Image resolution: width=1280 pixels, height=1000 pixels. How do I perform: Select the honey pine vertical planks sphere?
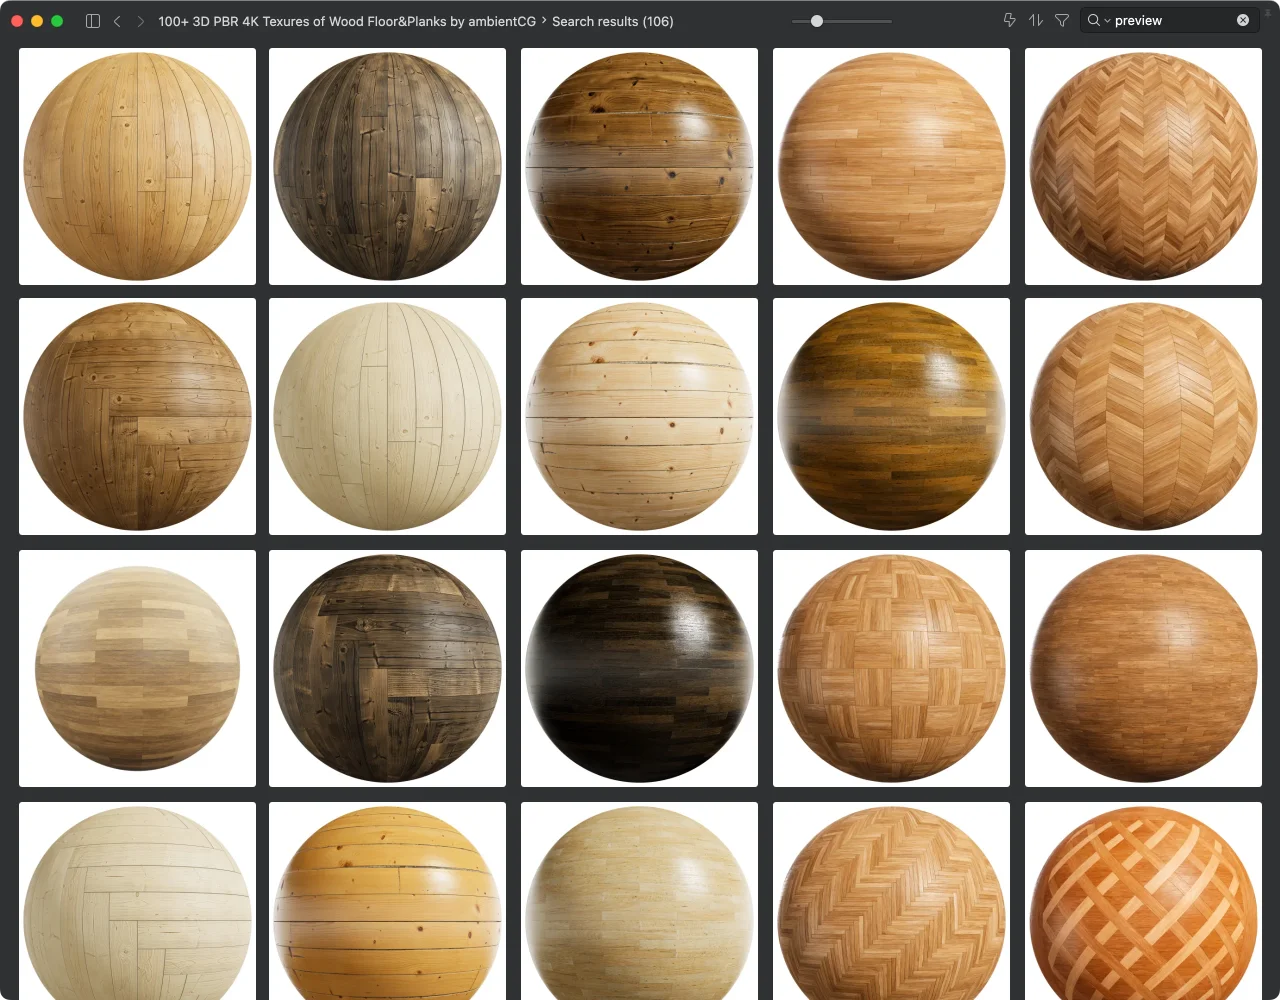(137, 166)
